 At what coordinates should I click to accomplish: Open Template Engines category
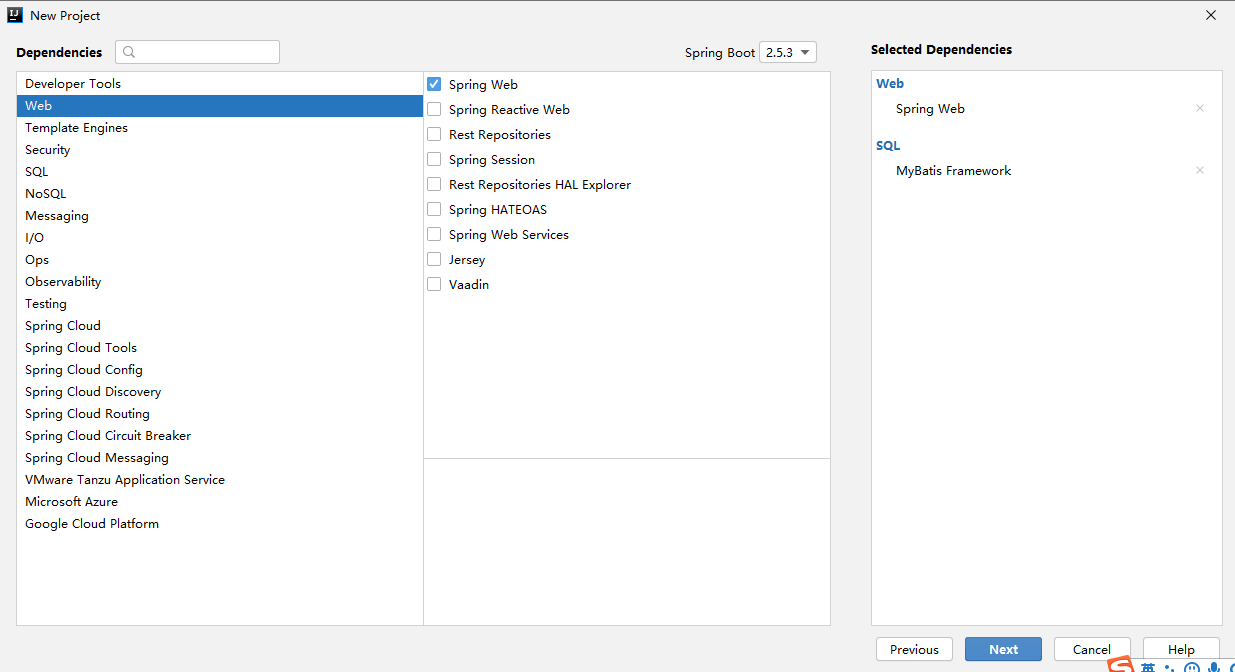tap(220, 127)
